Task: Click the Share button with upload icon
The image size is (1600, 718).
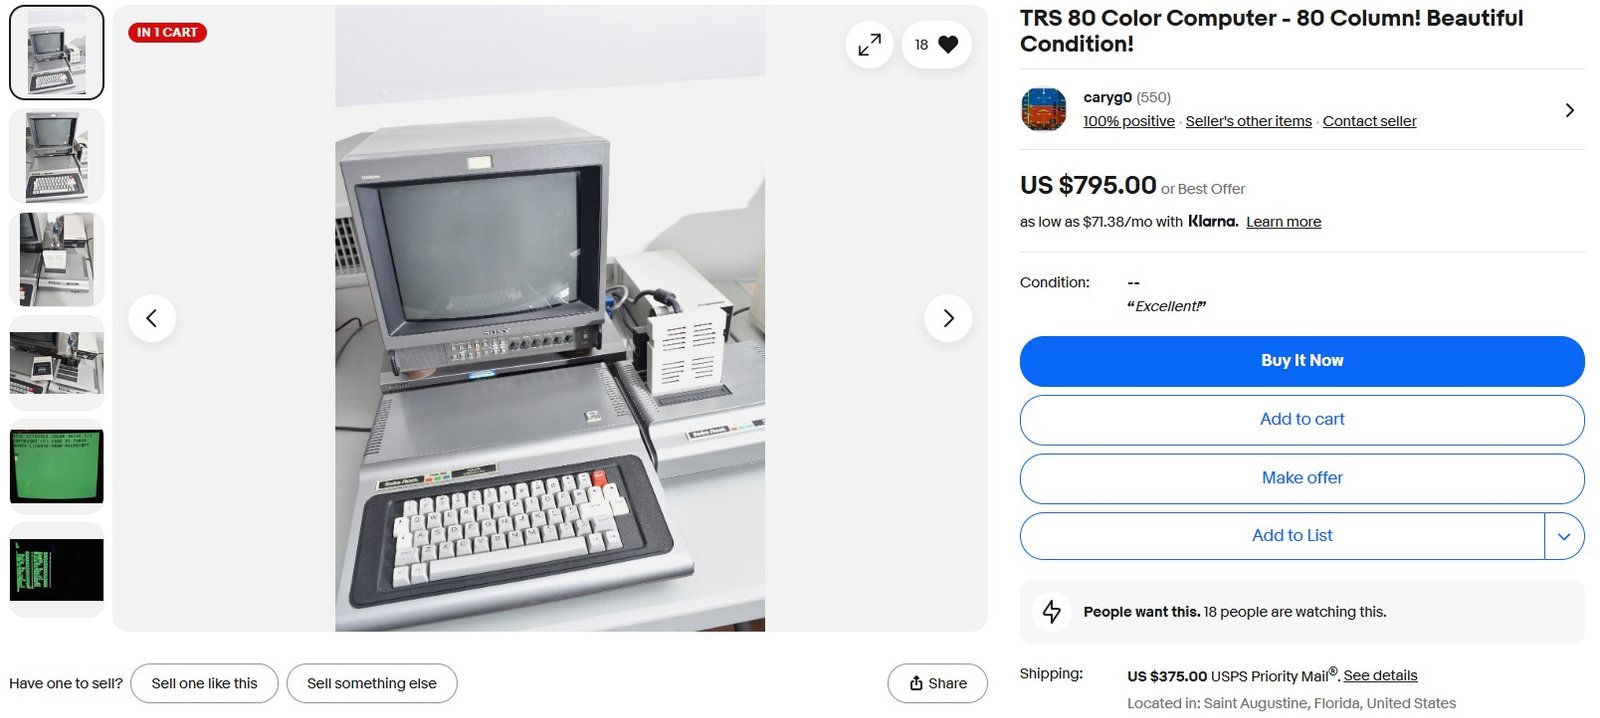Action: click(937, 683)
